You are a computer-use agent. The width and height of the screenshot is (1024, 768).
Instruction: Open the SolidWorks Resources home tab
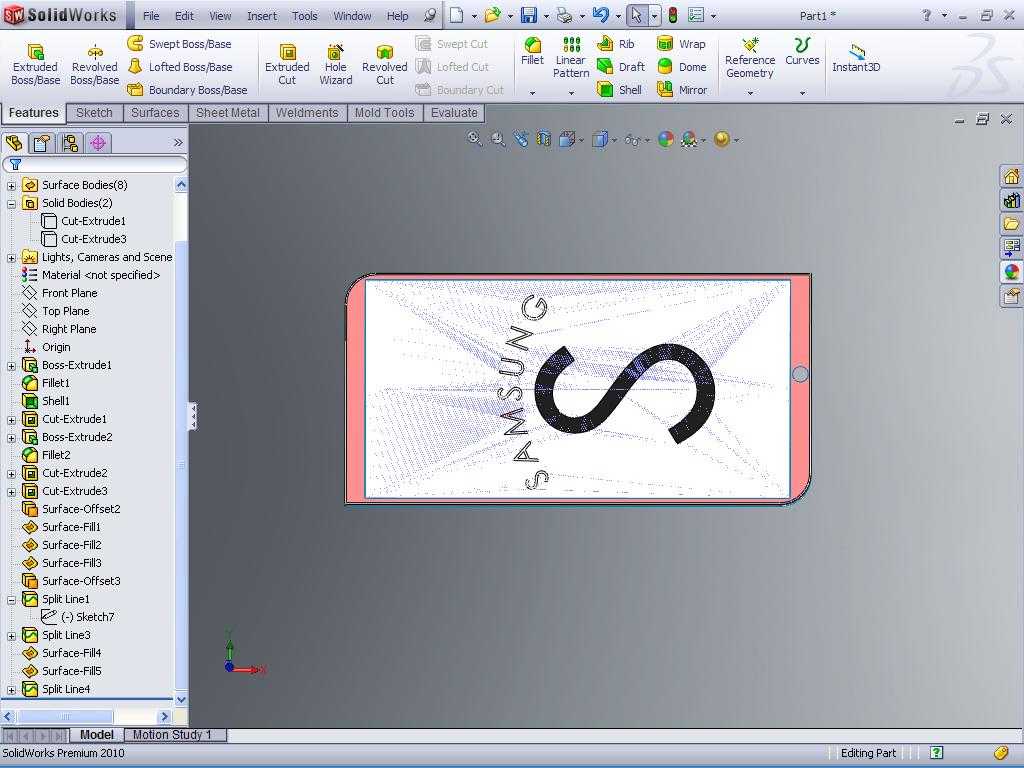point(1012,176)
